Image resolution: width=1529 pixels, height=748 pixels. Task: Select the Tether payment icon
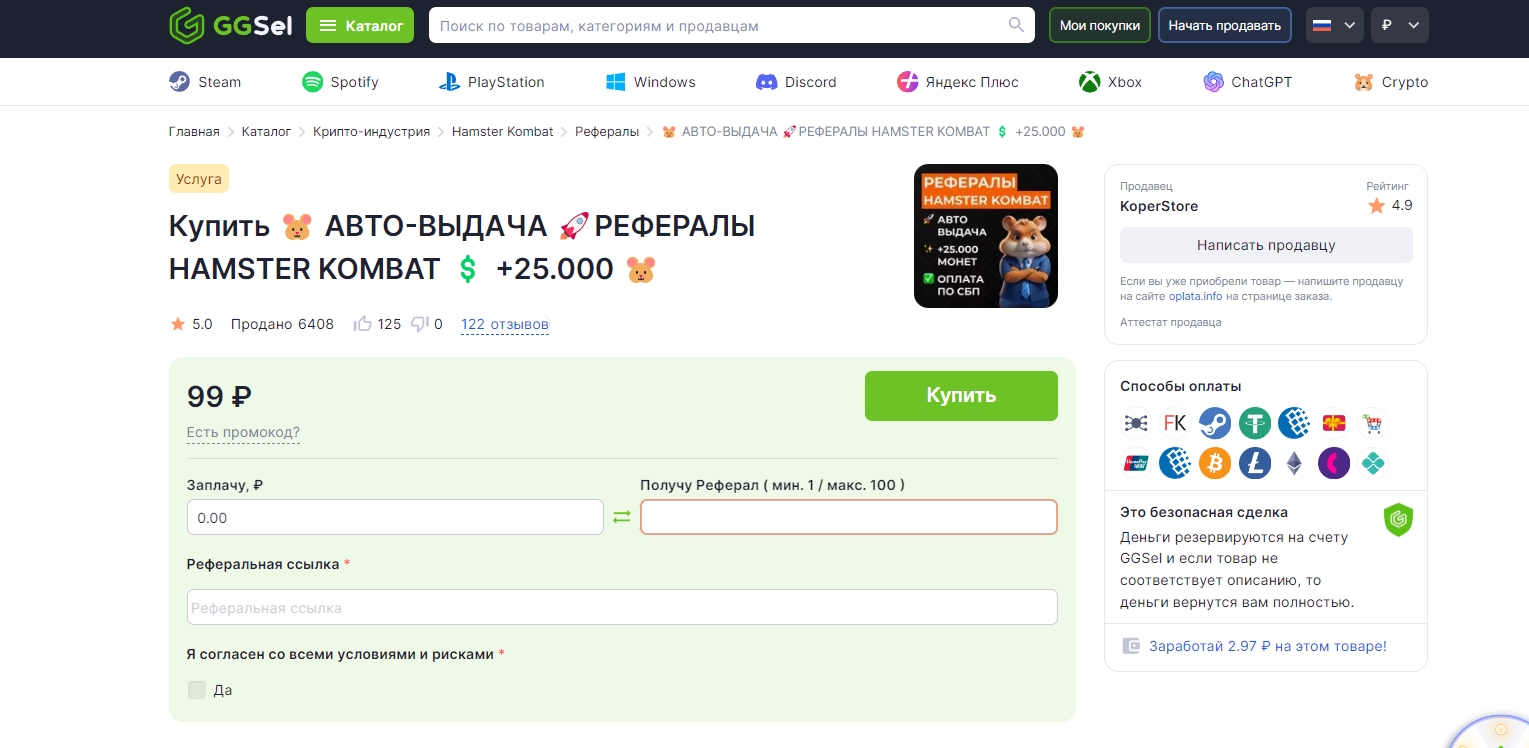1254,424
